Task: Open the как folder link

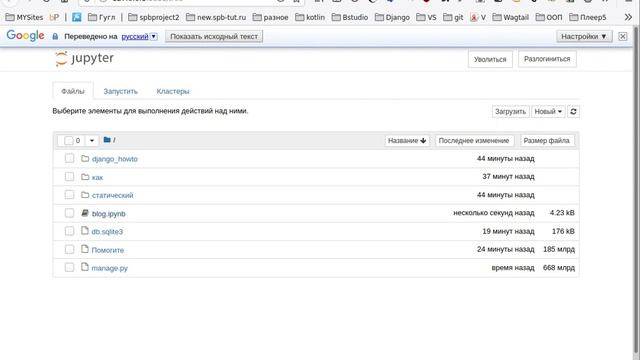Action: (97, 177)
